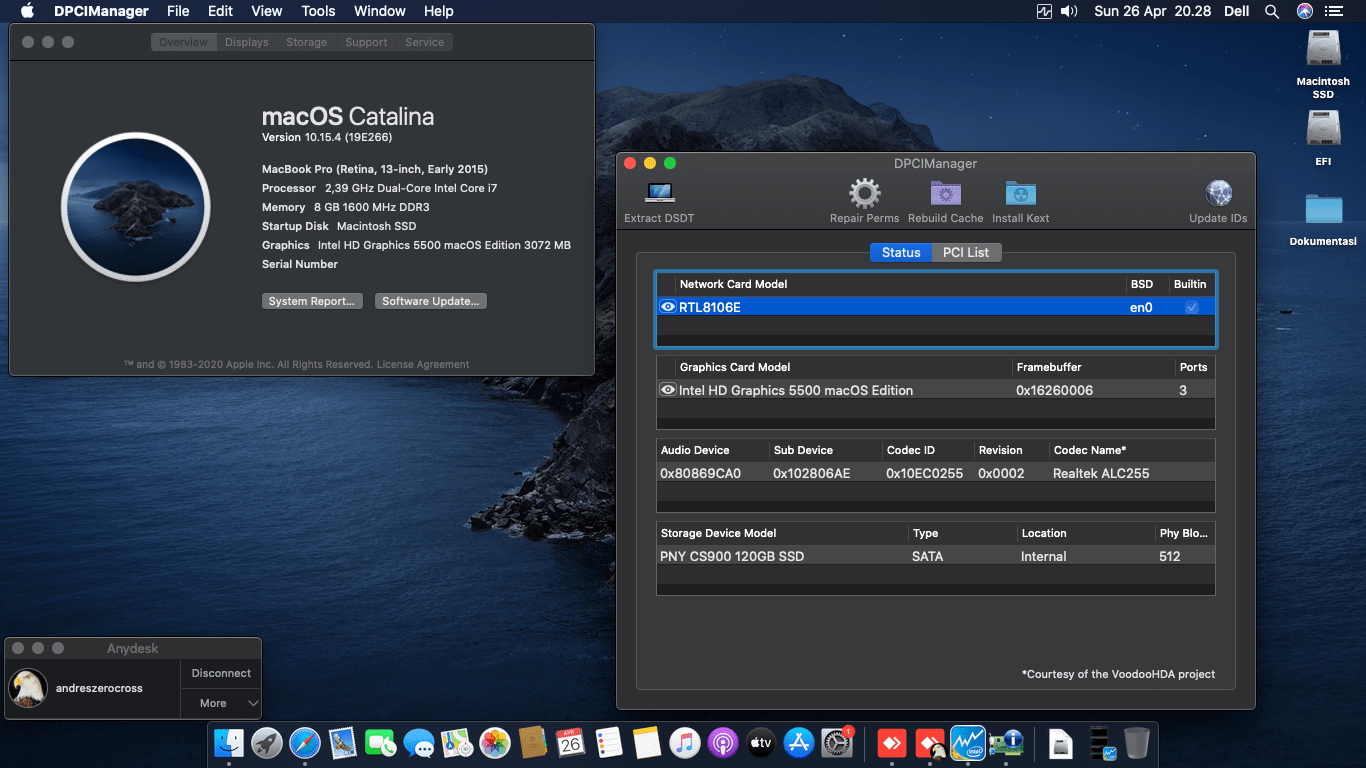
Task: Select the PNY CS900 120GB SSD row
Action: point(935,556)
